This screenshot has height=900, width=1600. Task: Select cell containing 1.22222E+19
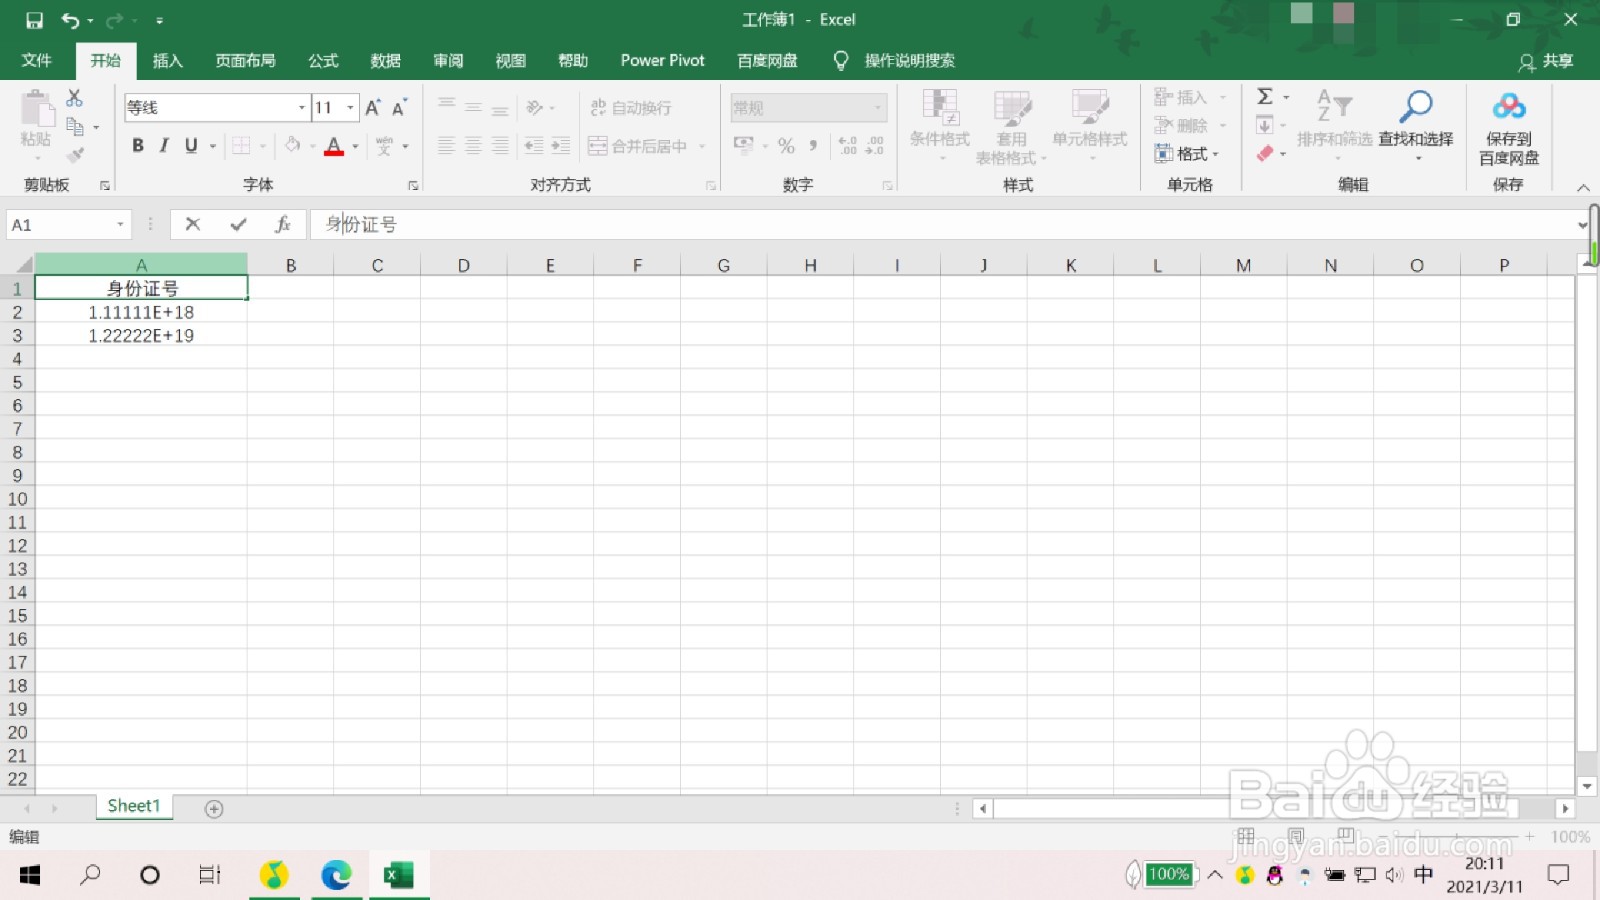pyautogui.click(x=141, y=336)
